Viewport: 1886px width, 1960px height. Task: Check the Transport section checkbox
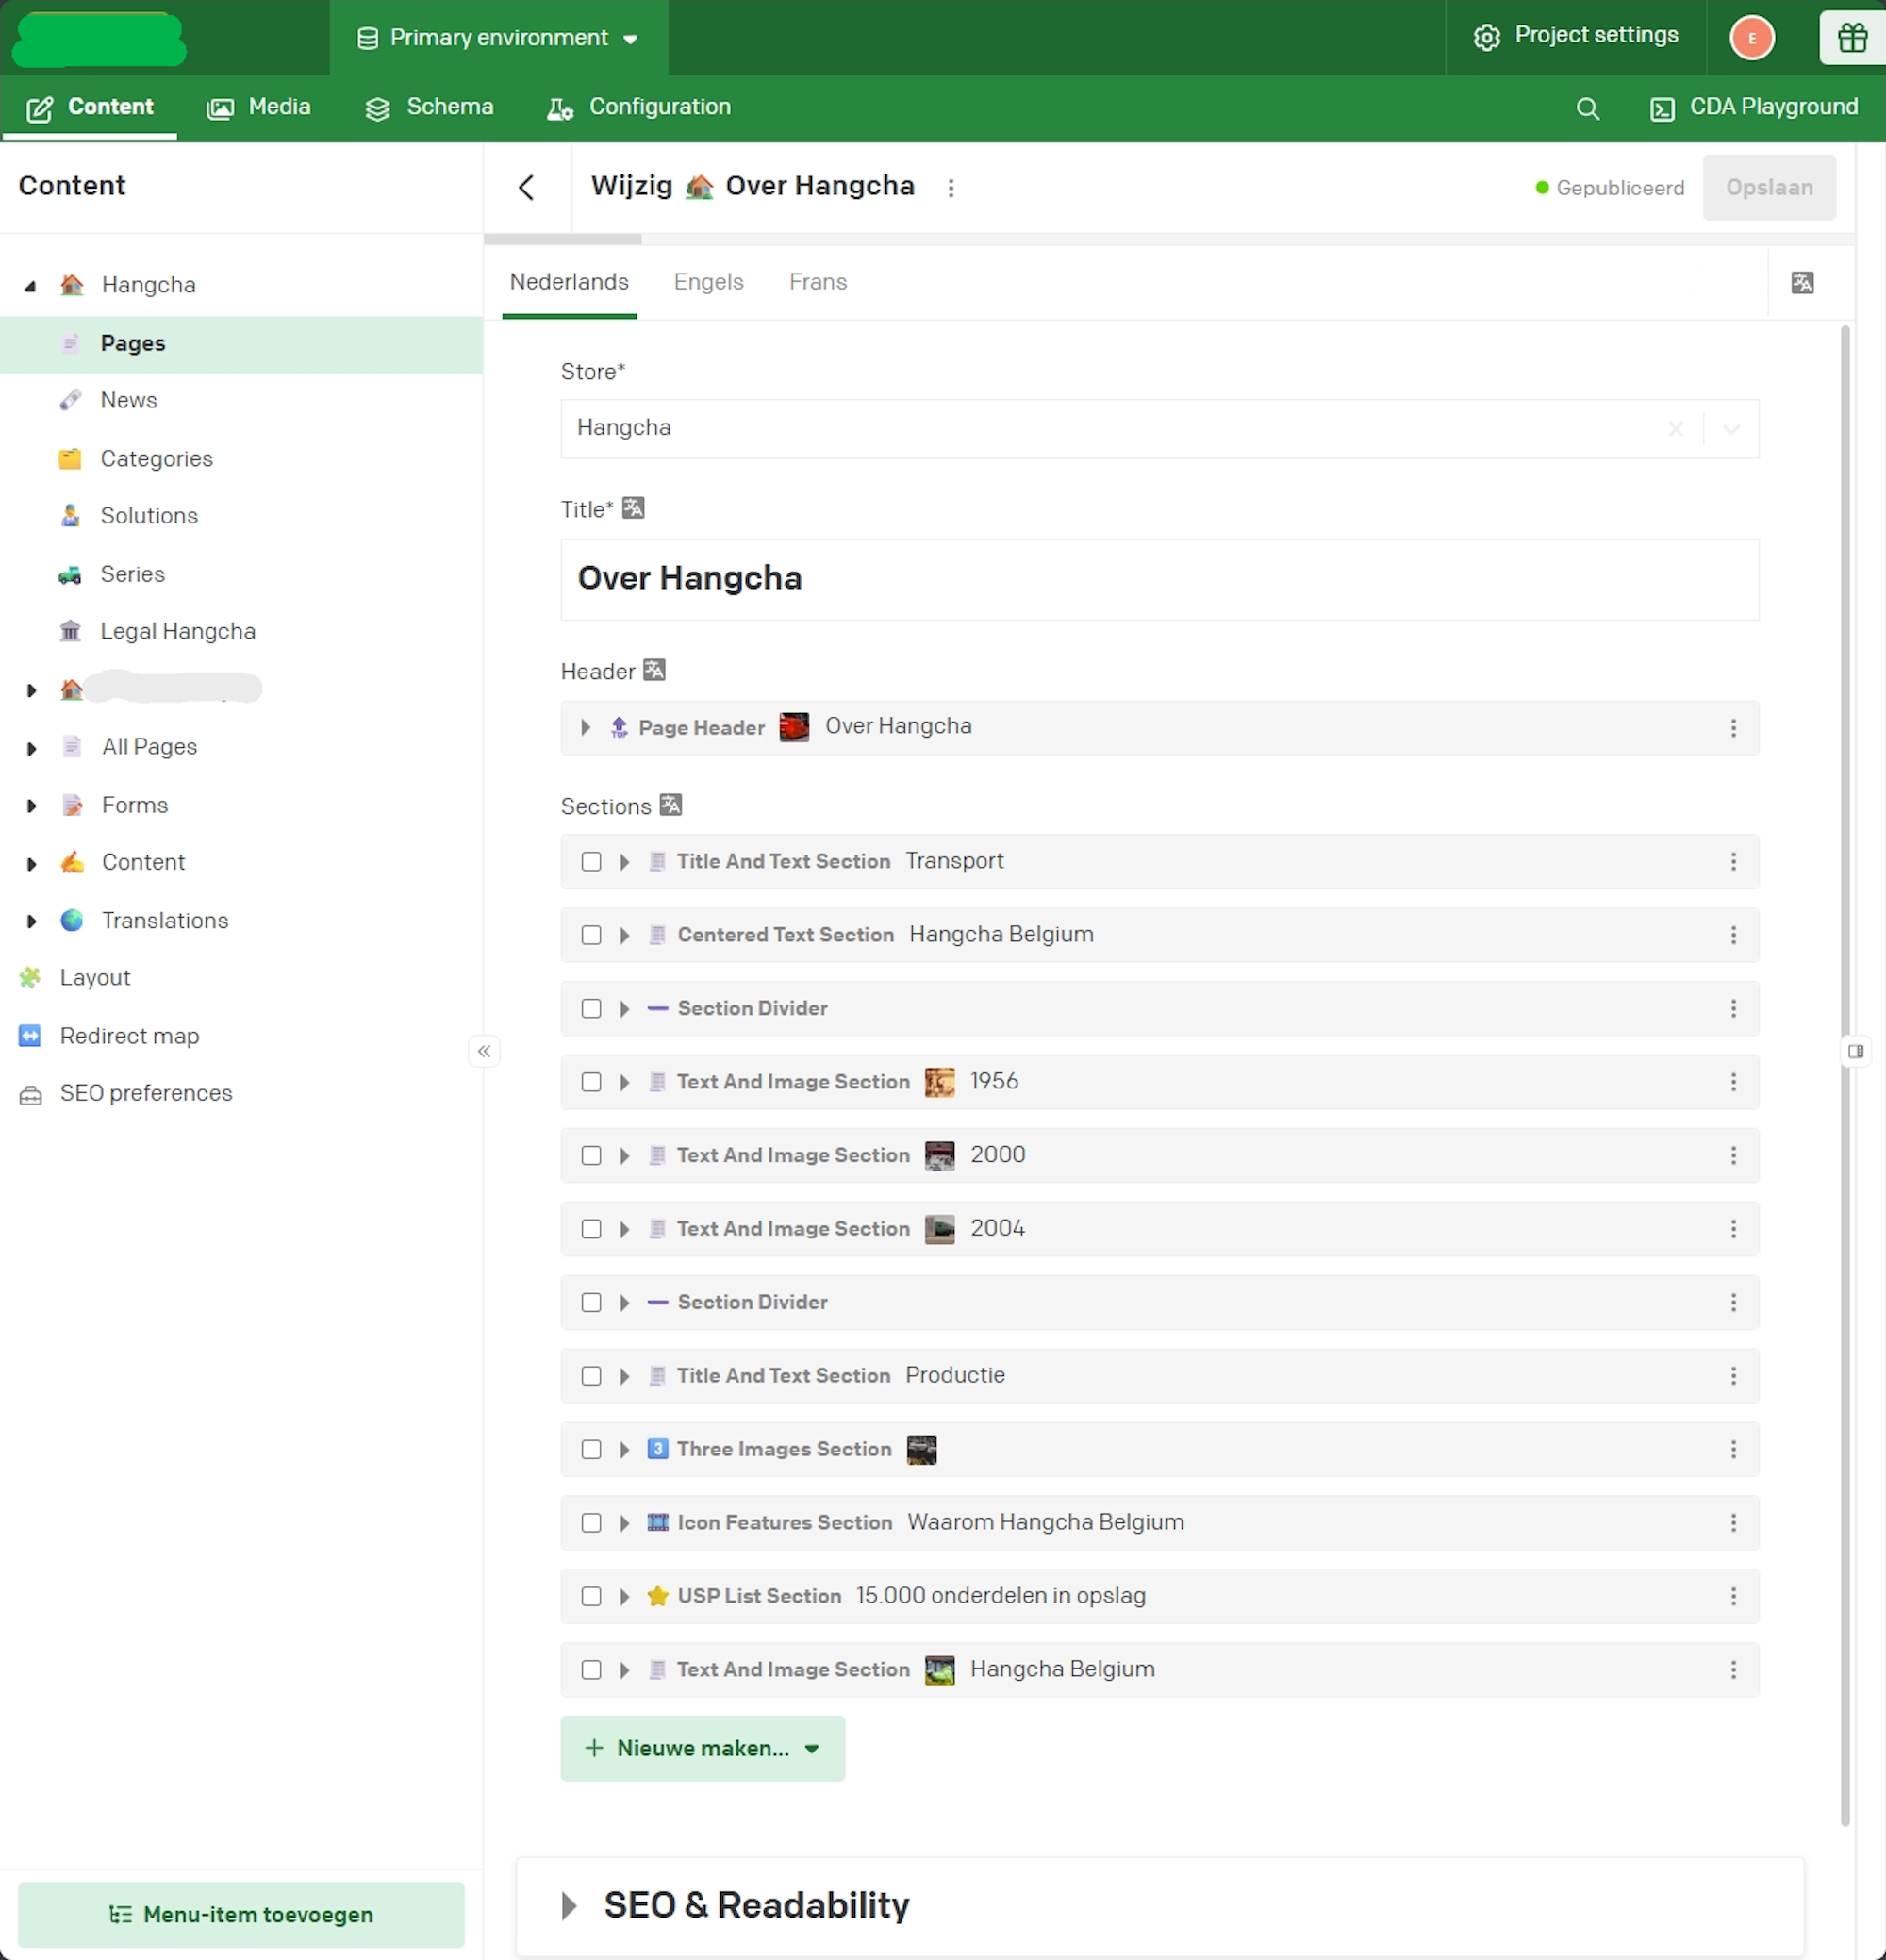click(591, 862)
